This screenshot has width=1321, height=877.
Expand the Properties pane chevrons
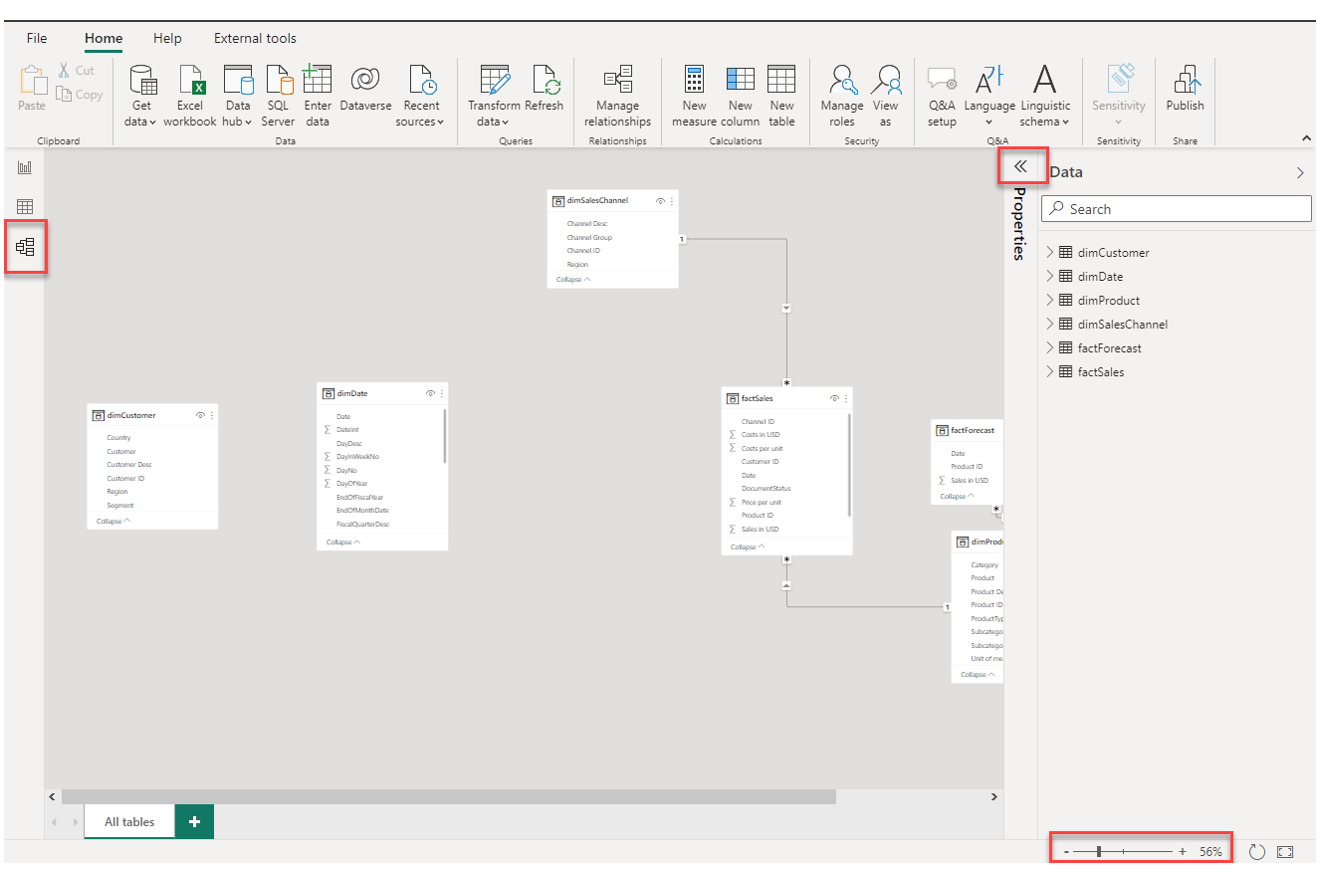tap(1021, 167)
